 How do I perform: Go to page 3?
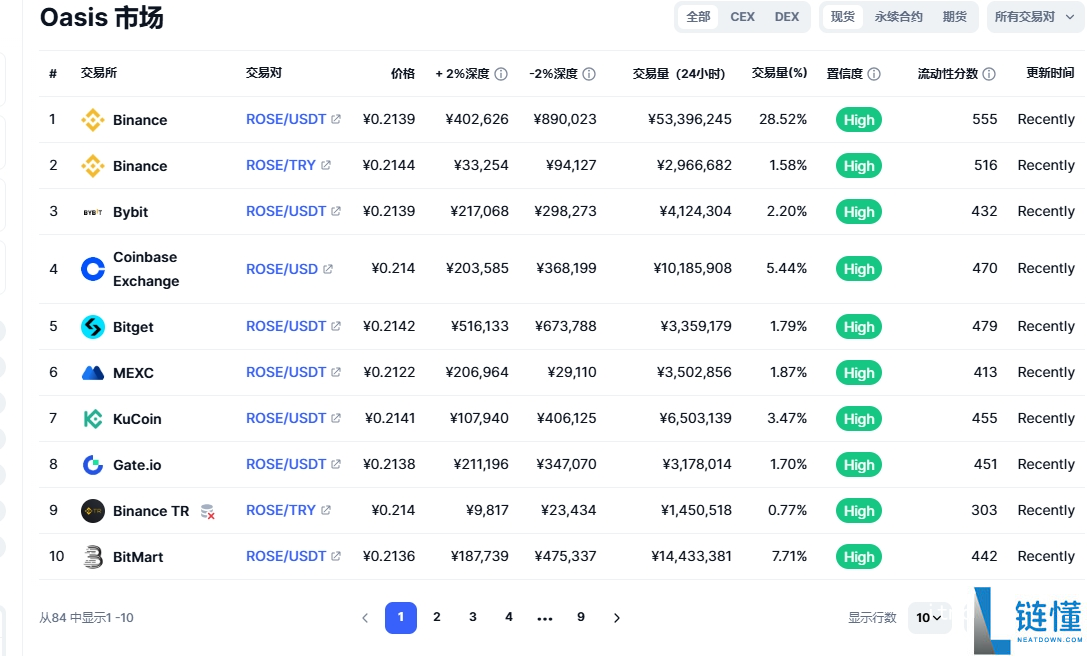[x=473, y=616]
